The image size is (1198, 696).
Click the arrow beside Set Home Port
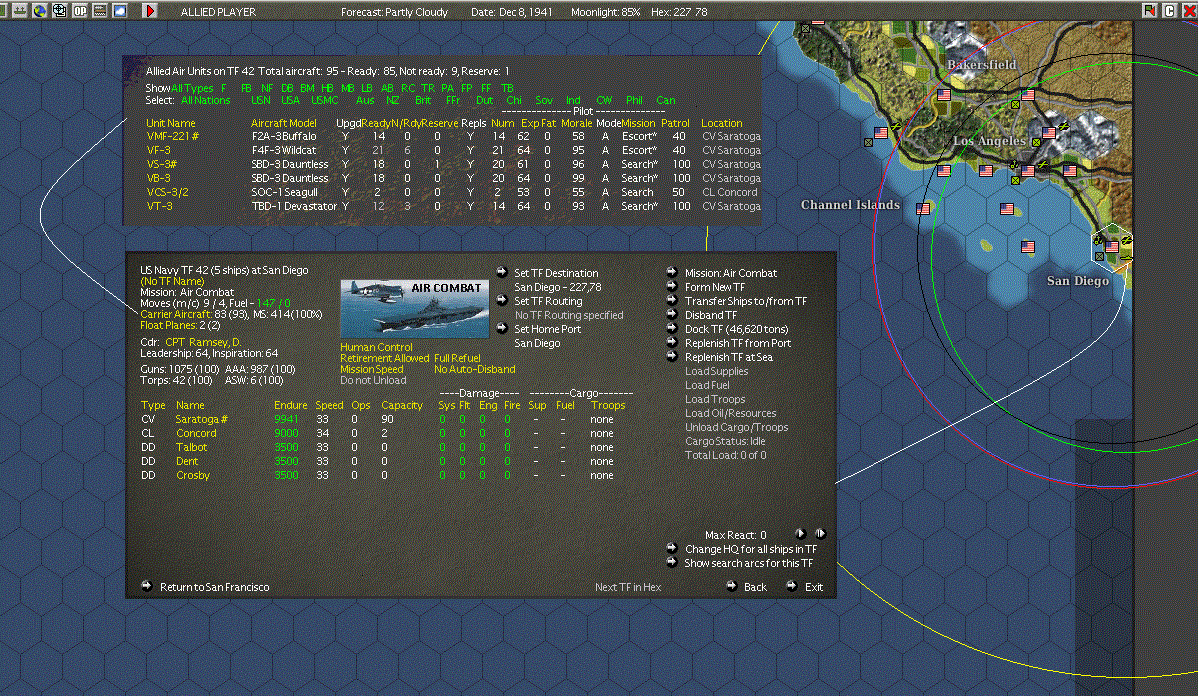(x=502, y=329)
